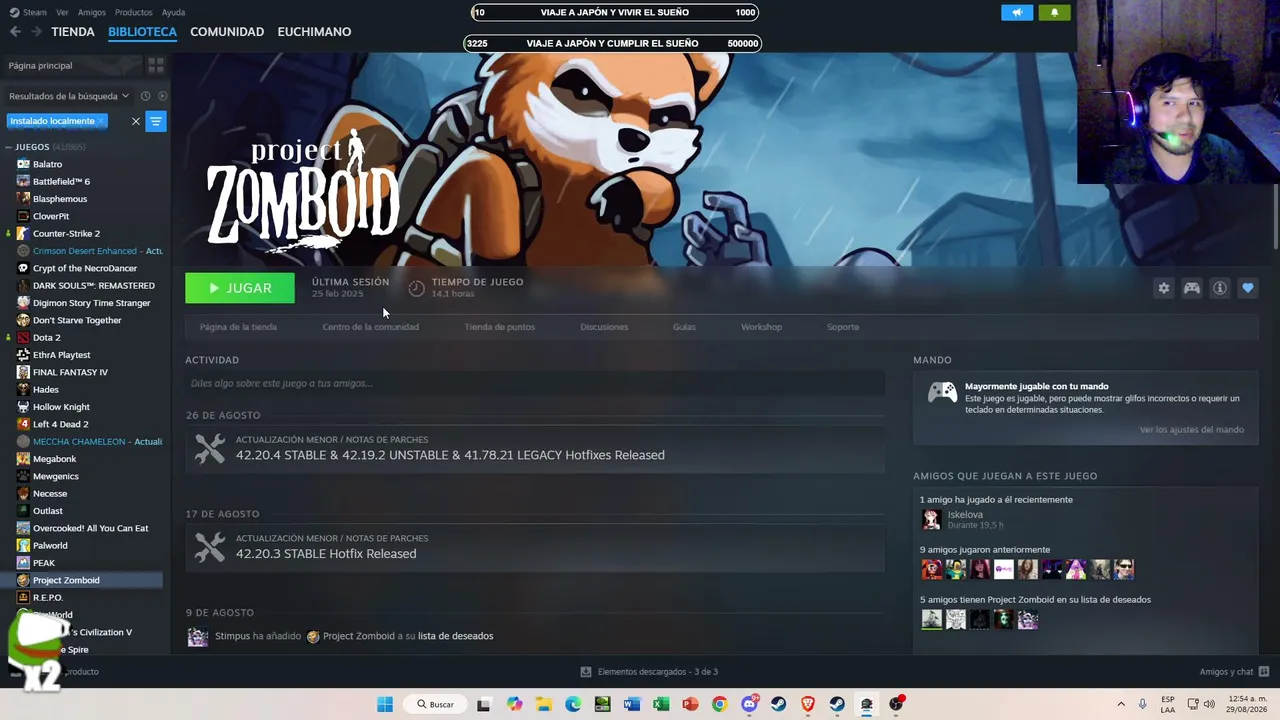The image size is (1280, 720).
Task: Open the Windows Start menu
Action: pyautogui.click(x=385, y=704)
